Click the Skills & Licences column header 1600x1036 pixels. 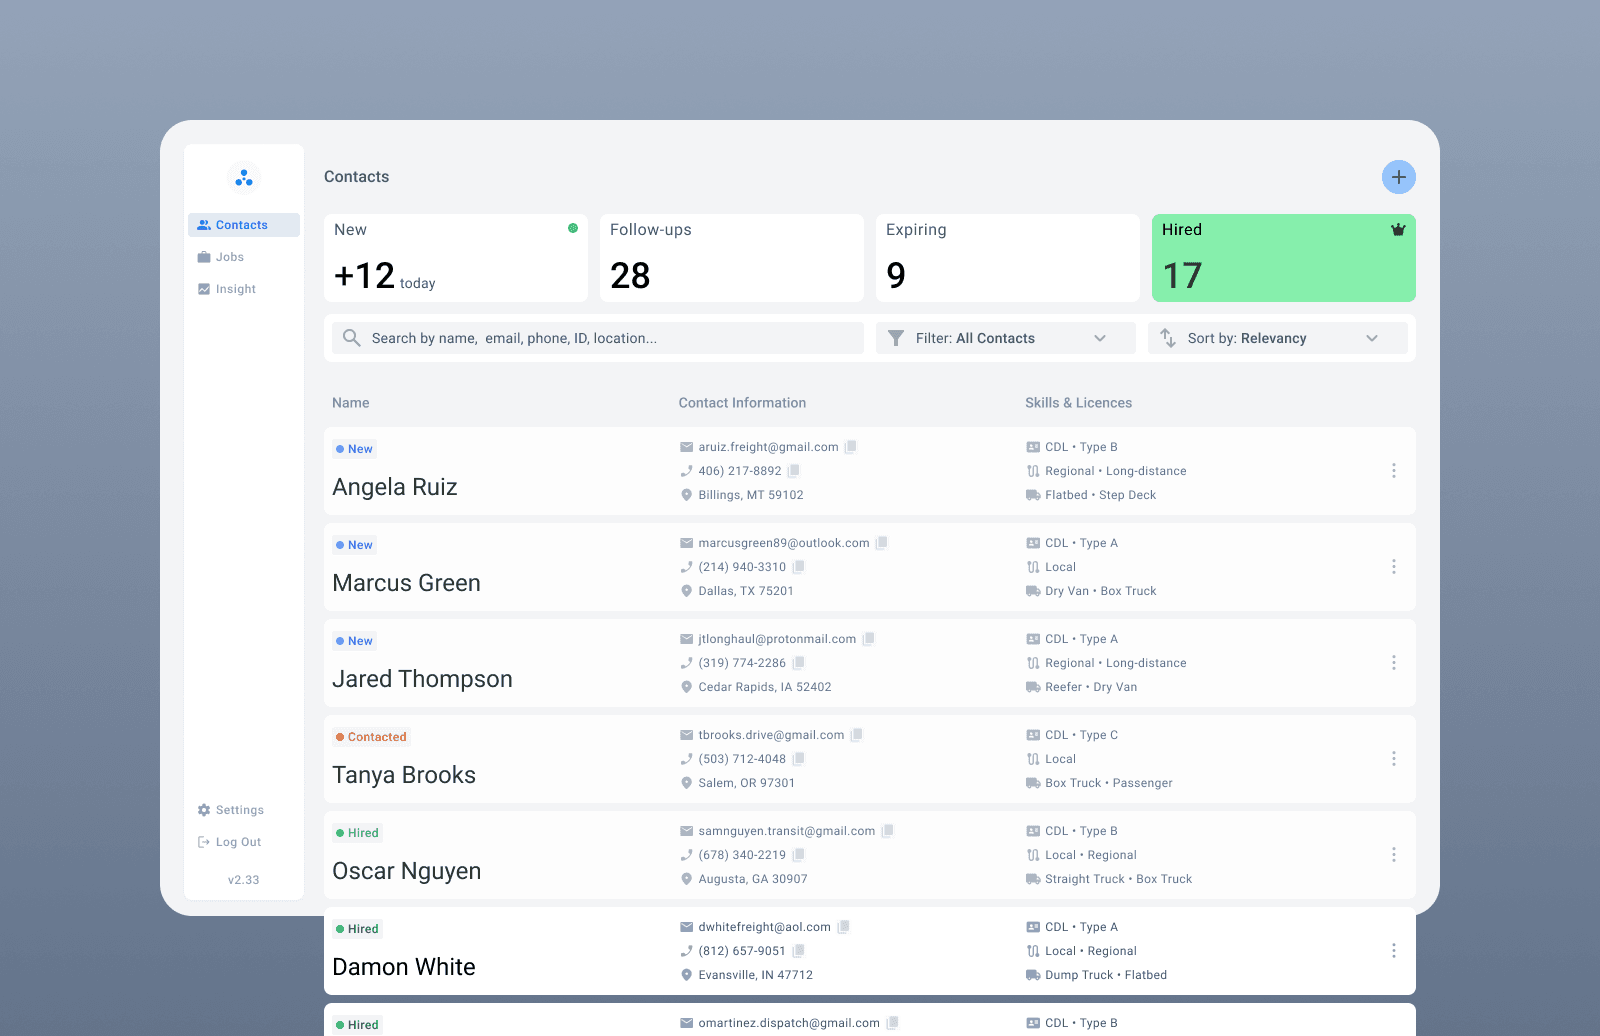(x=1079, y=403)
